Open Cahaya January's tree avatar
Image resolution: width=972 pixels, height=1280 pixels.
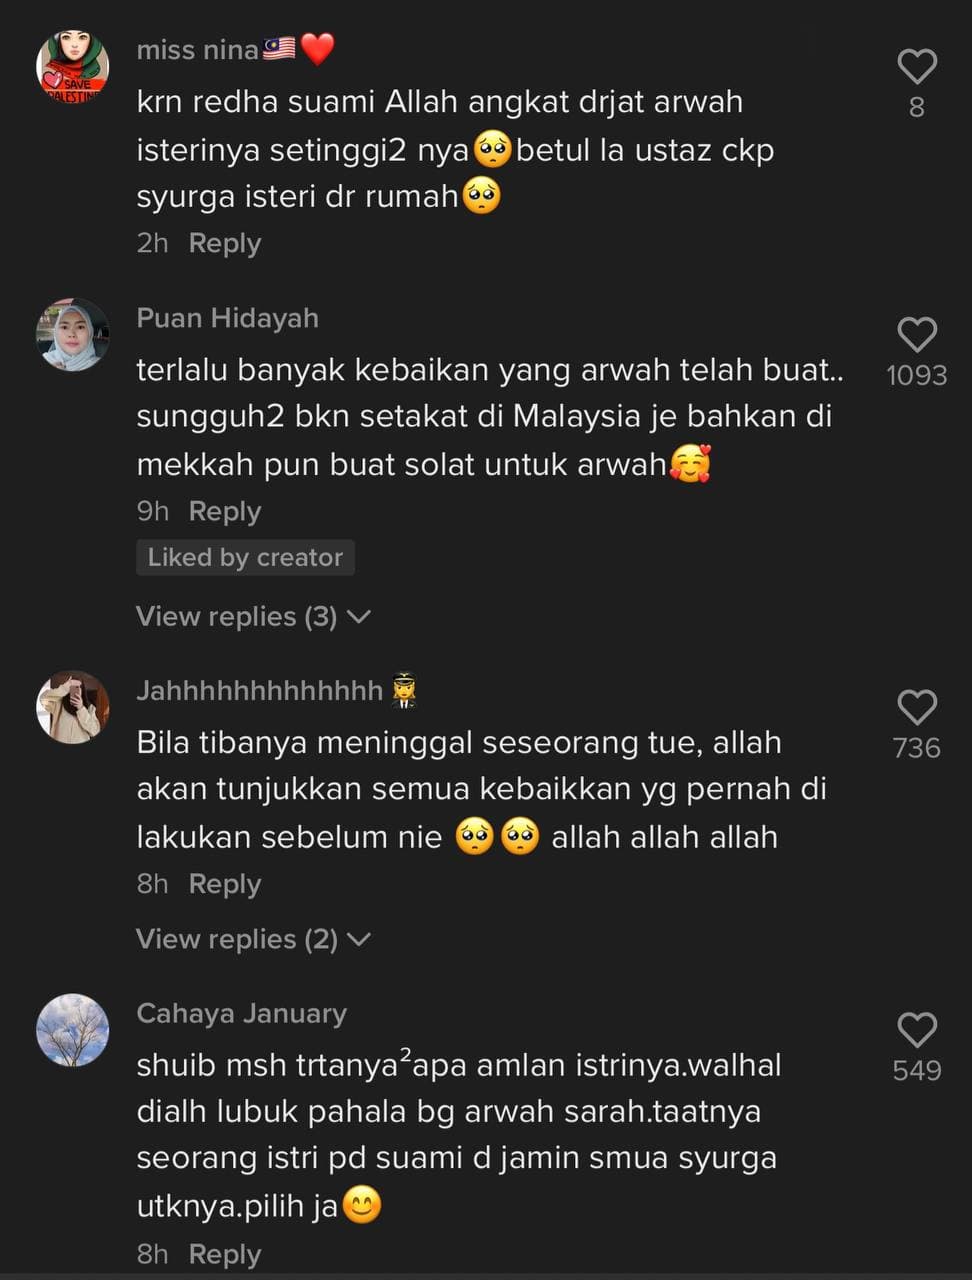(73, 1030)
